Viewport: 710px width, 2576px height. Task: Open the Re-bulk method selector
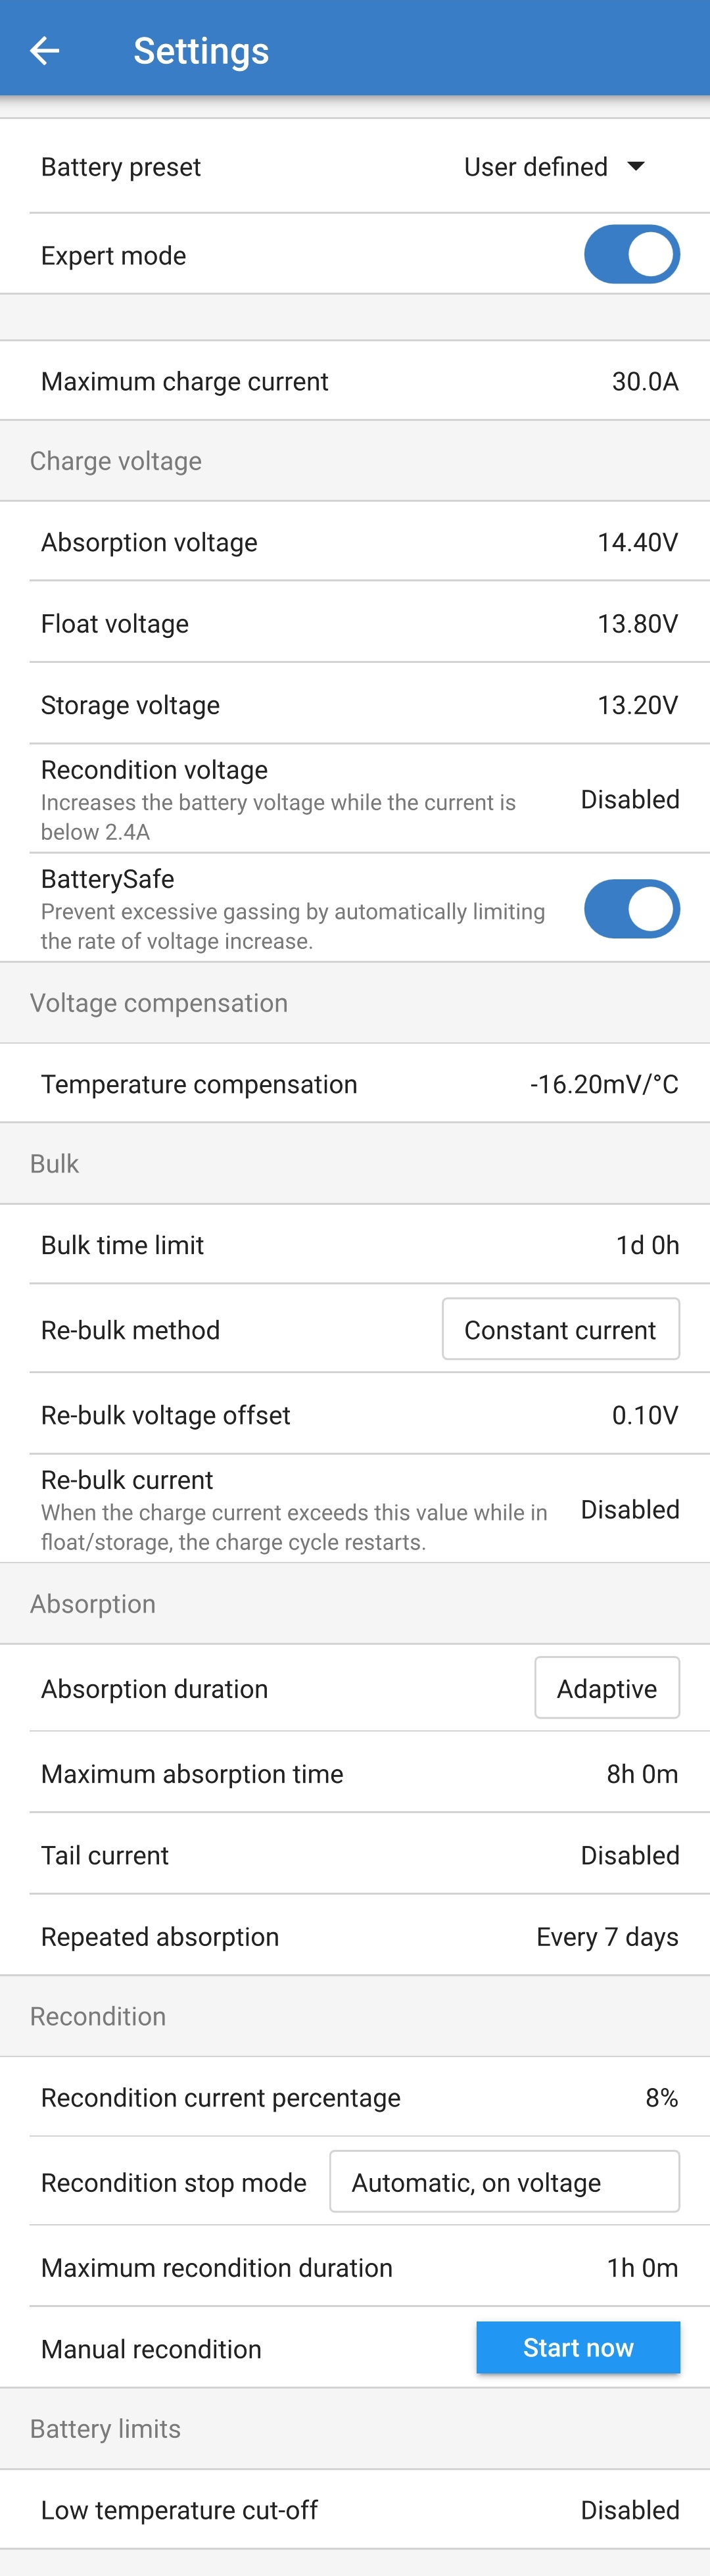click(560, 1329)
